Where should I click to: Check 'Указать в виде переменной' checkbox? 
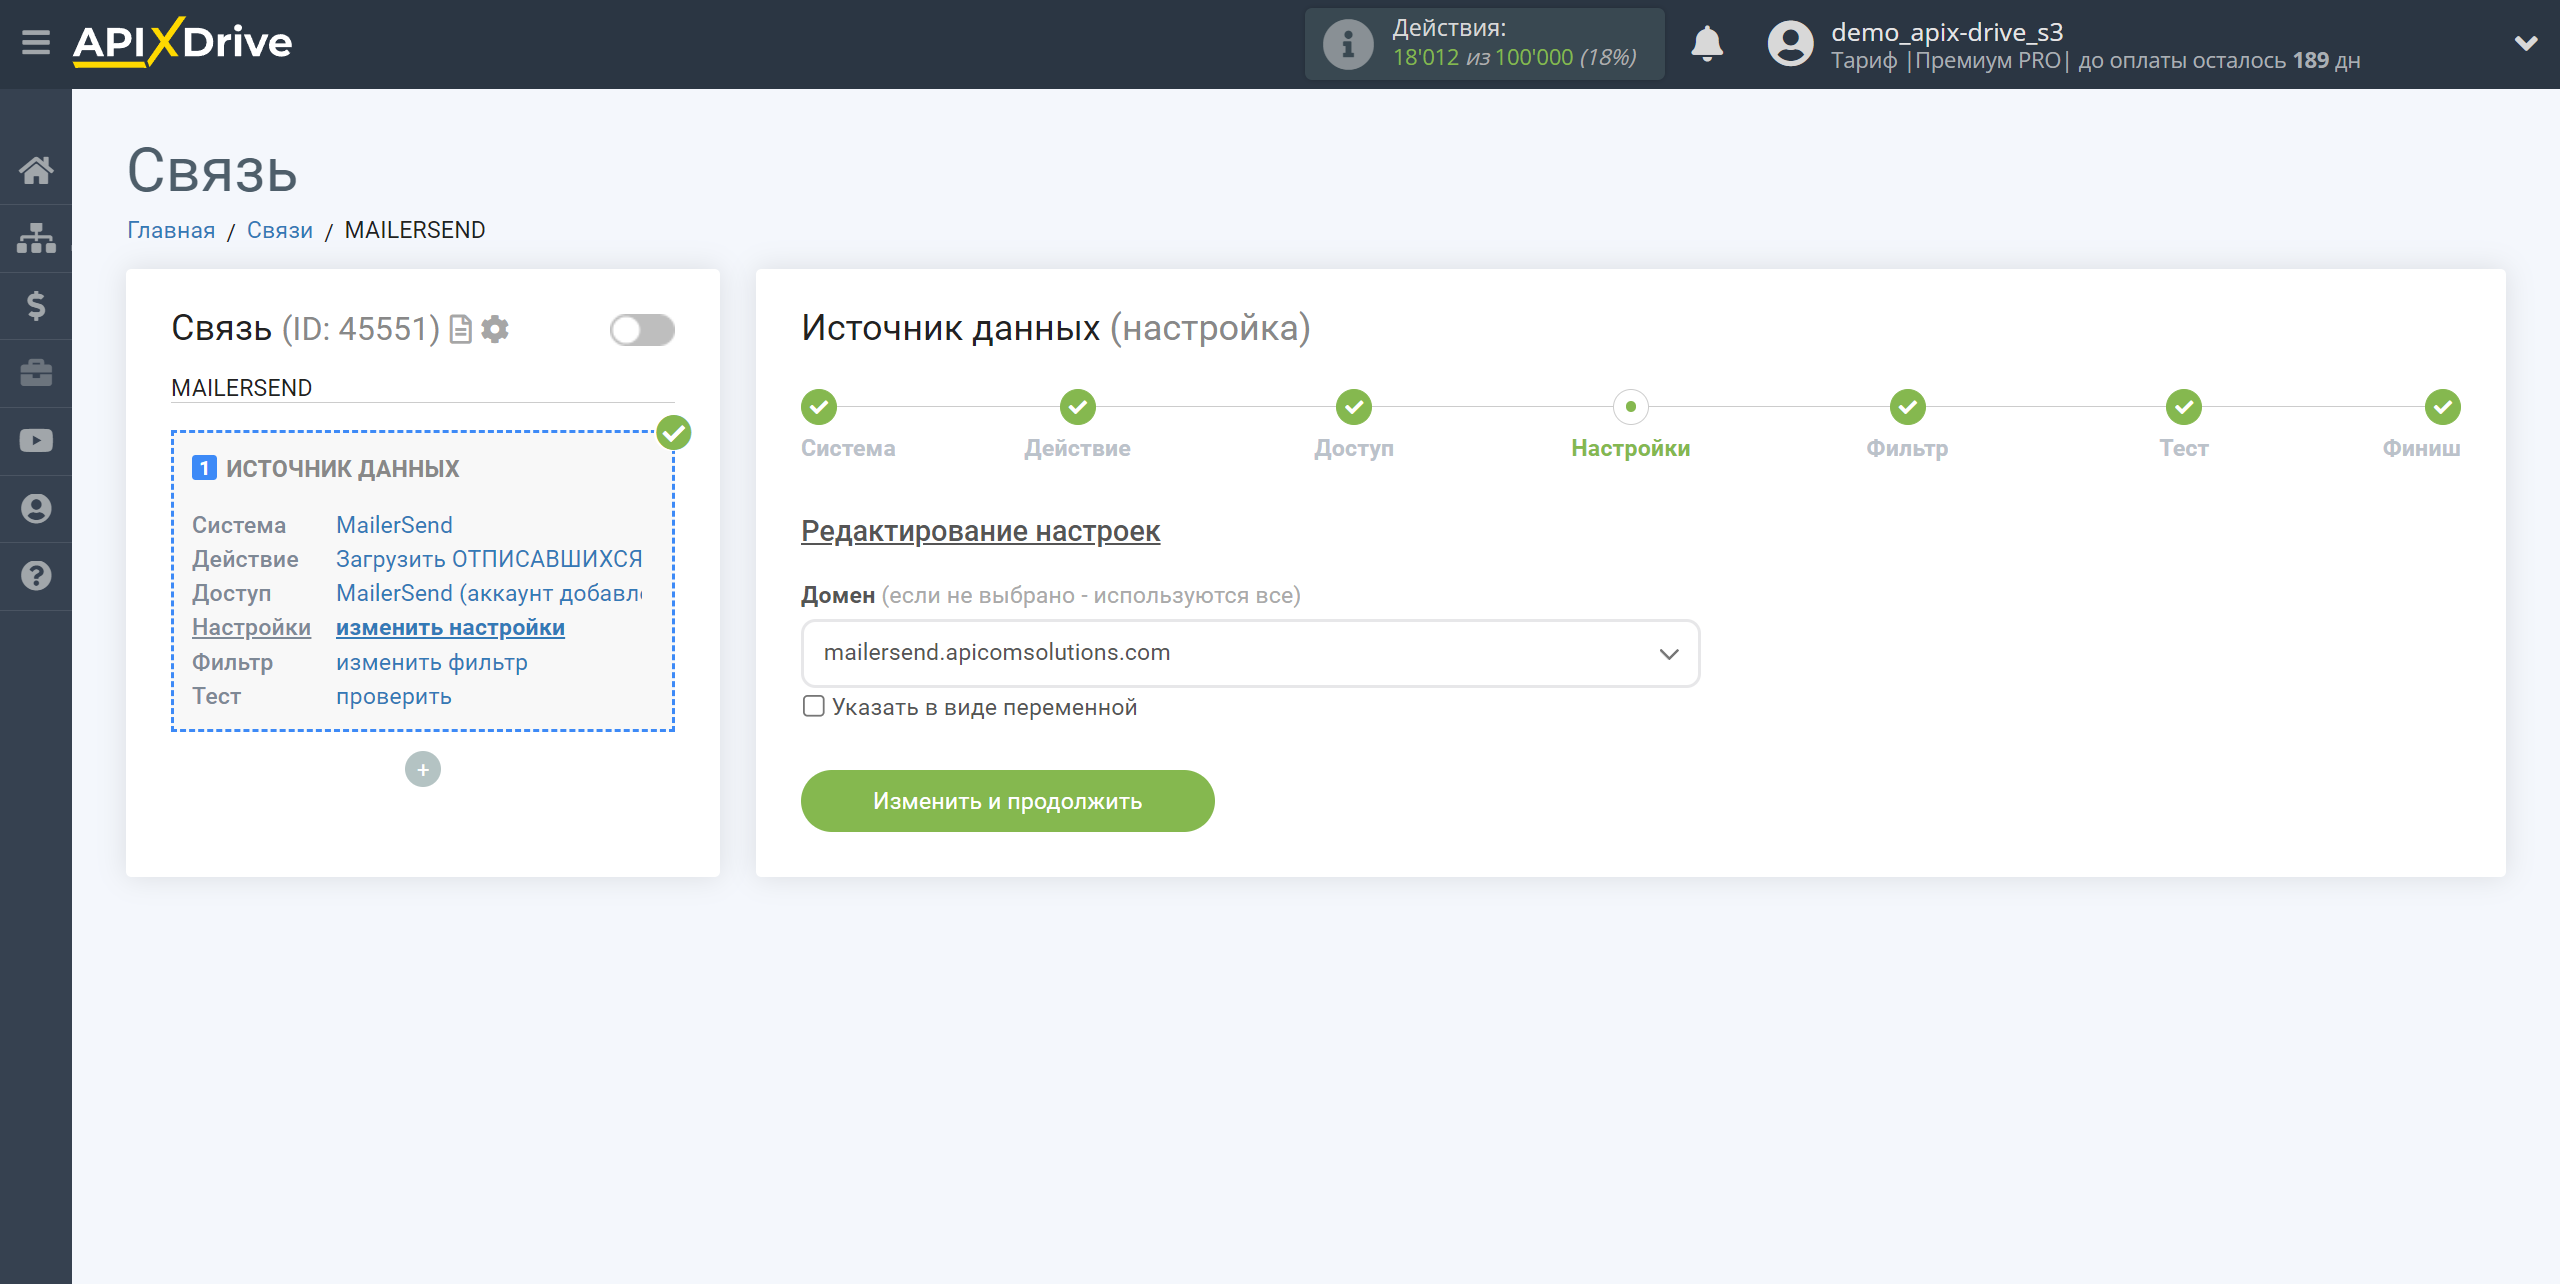point(814,706)
